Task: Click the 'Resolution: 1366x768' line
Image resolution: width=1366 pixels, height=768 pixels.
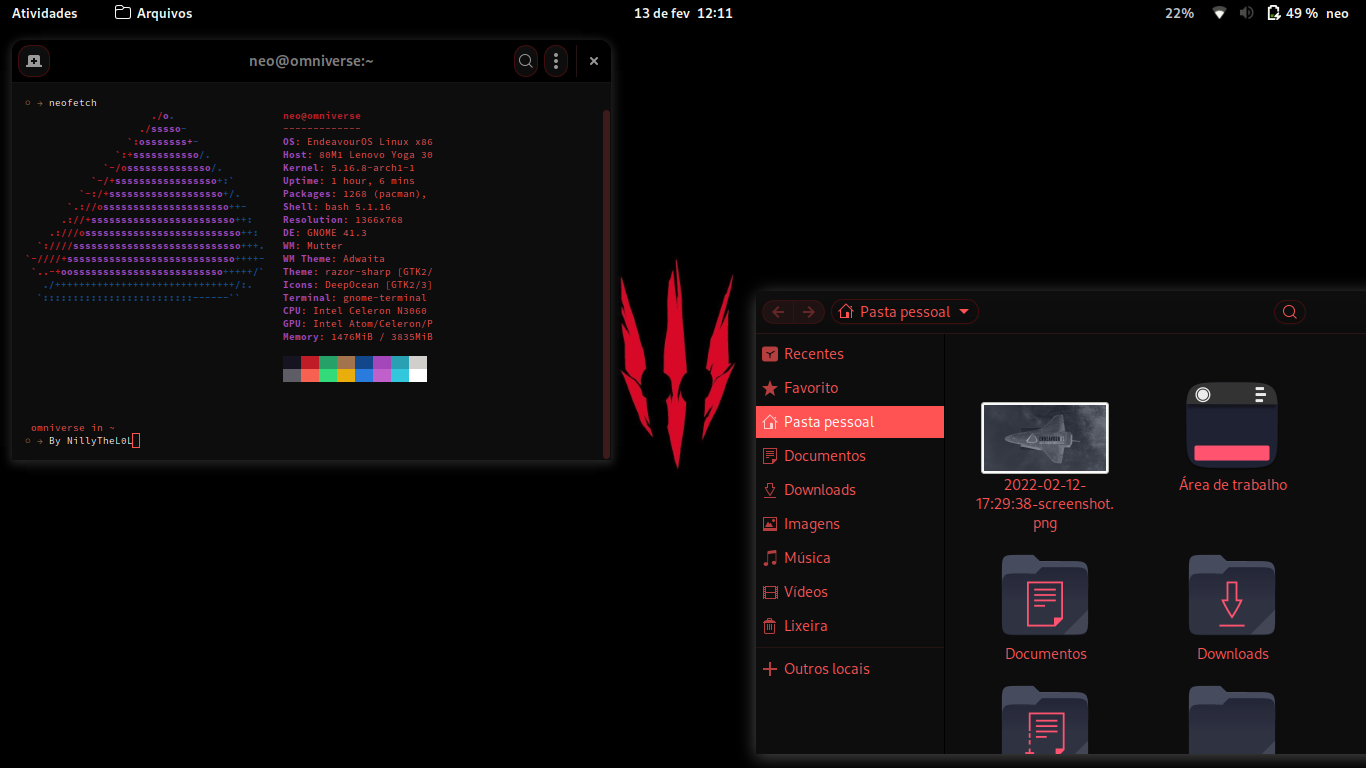Action: pyautogui.click(x=343, y=220)
